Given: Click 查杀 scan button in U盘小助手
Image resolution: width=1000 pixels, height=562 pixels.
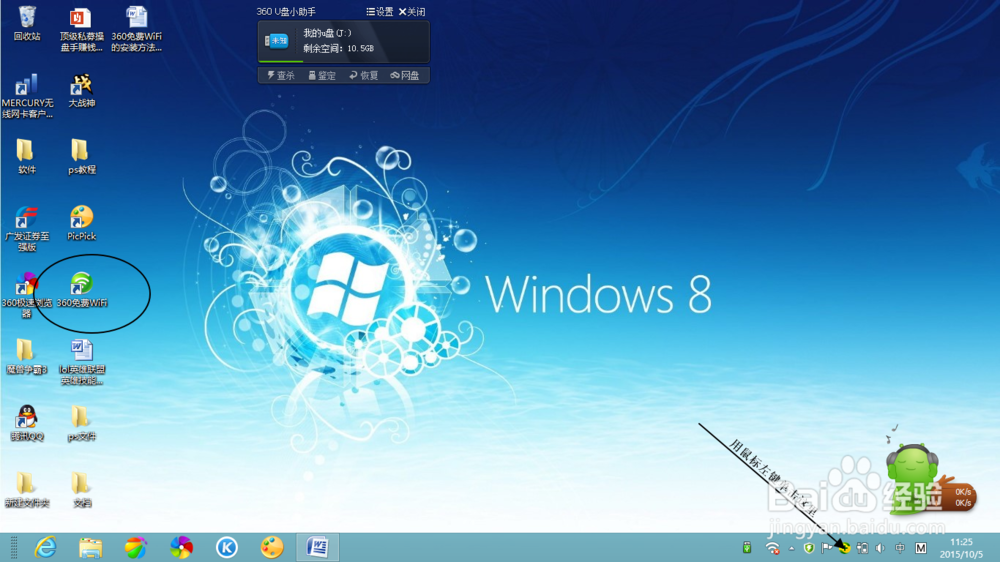Looking at the screenshot, I should (281, 75).
